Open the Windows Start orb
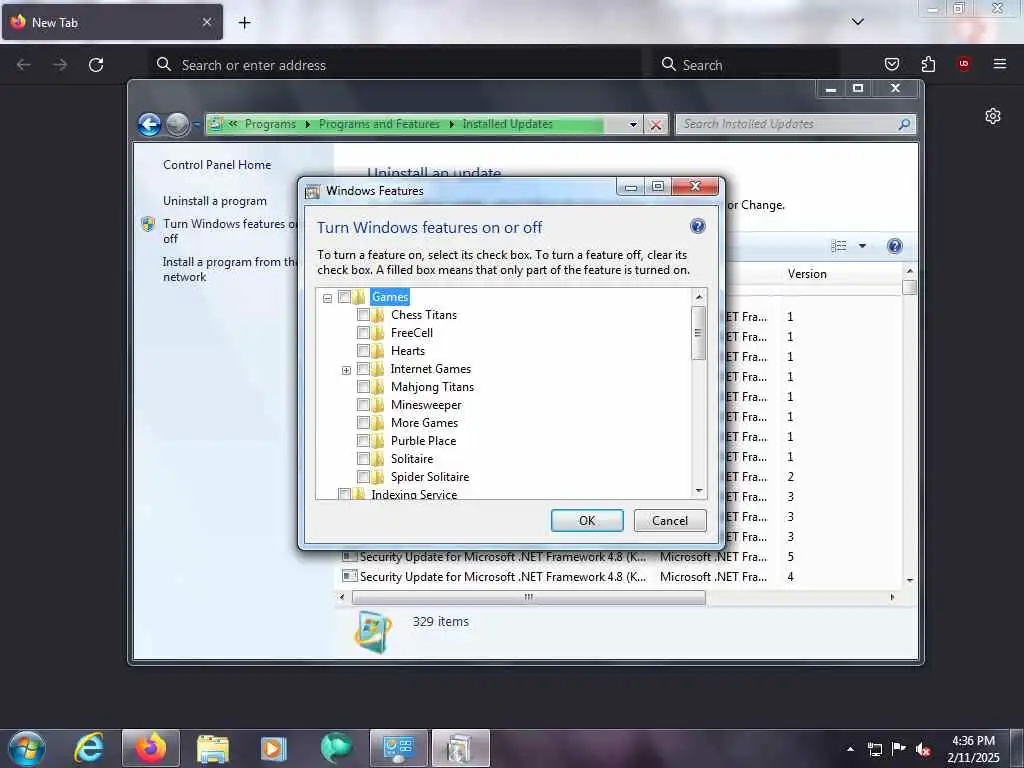 click(27, 748)
